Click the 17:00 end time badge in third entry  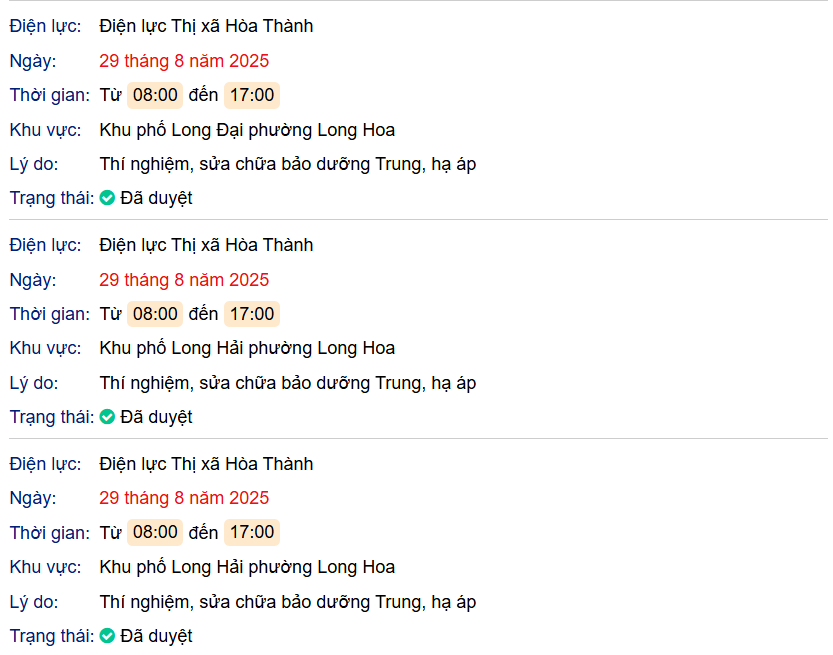tap(252, 532)
